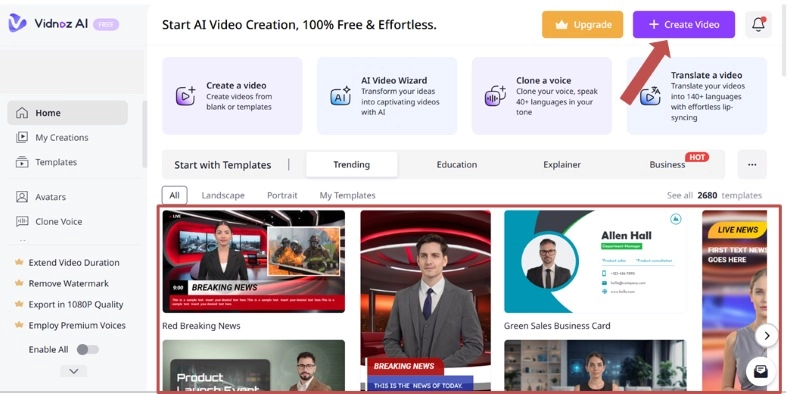Open the portrait Breaking News anchor template
Viewport: 800px width, 394px height.
pyautogui.click(x=426, y=300)
